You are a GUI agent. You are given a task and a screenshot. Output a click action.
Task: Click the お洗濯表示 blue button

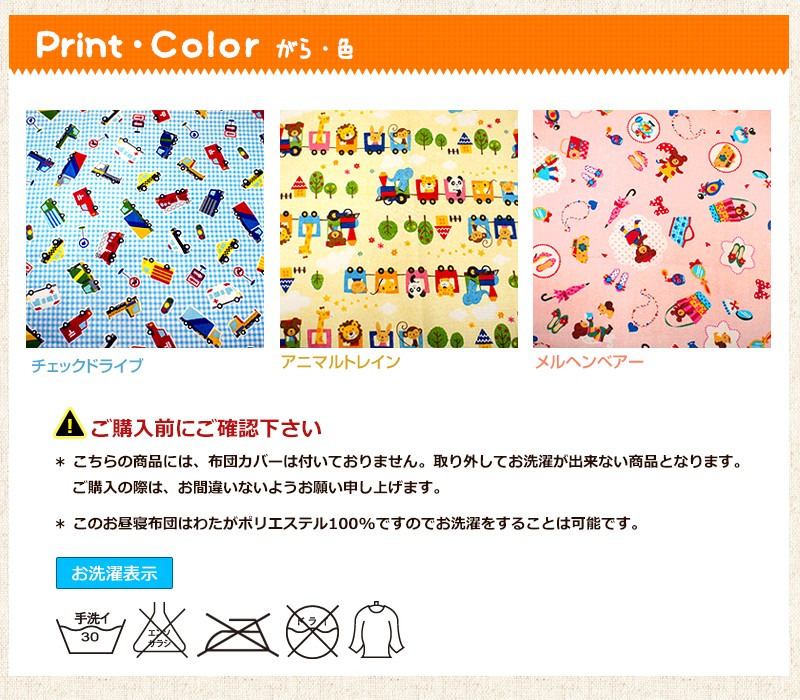point(114,573)
